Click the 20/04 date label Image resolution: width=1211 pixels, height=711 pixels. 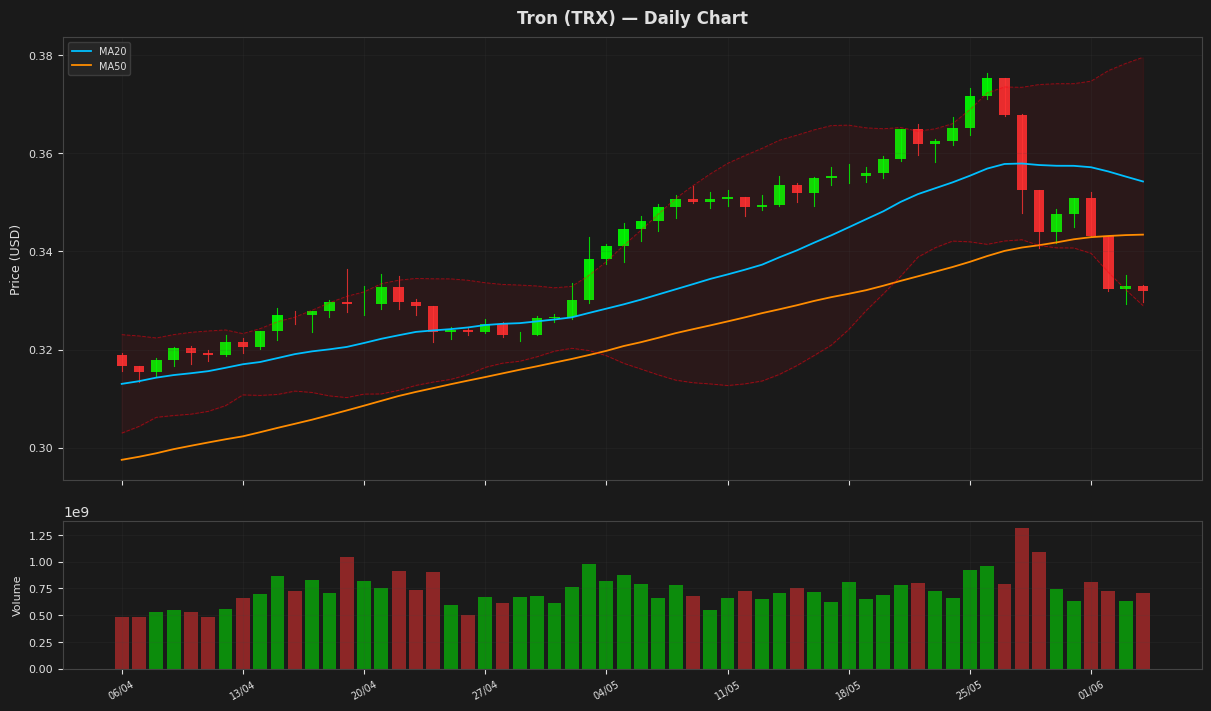click(x=362, y=690)
